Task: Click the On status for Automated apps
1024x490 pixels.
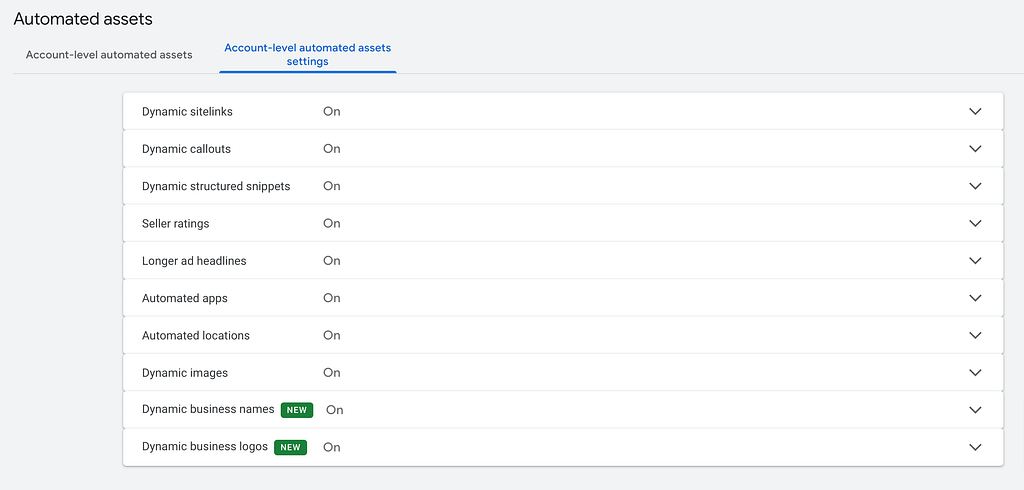Action: tap(331, 298)
